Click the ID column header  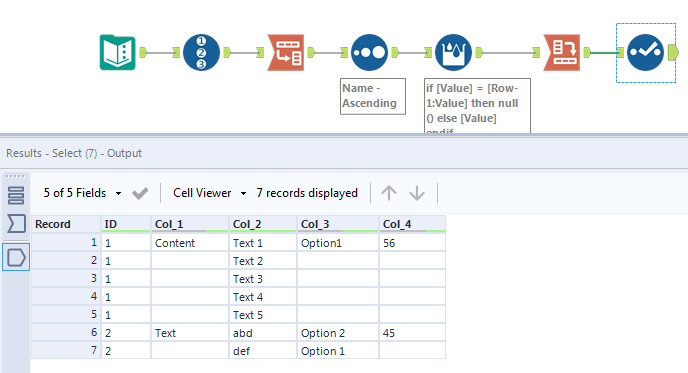coord(126,224)
